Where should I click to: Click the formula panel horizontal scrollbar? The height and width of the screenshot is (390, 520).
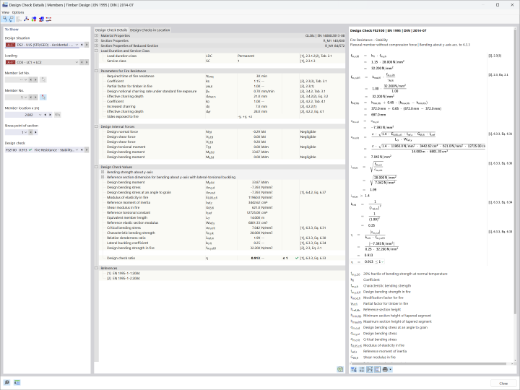[428, 363]
